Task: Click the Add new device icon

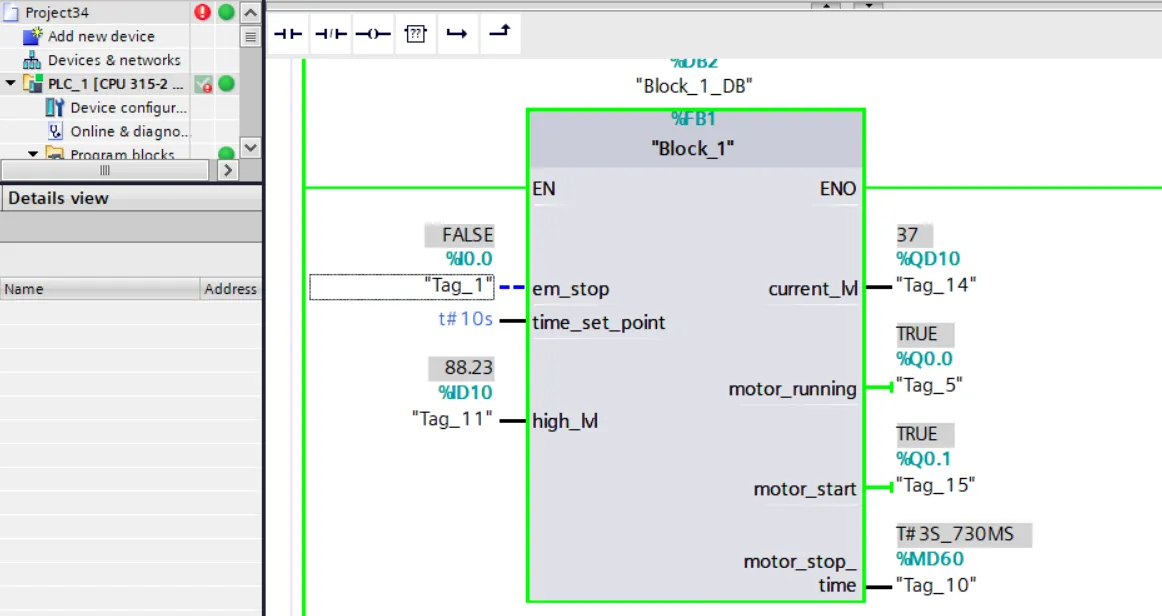Action: pos(33,36)
